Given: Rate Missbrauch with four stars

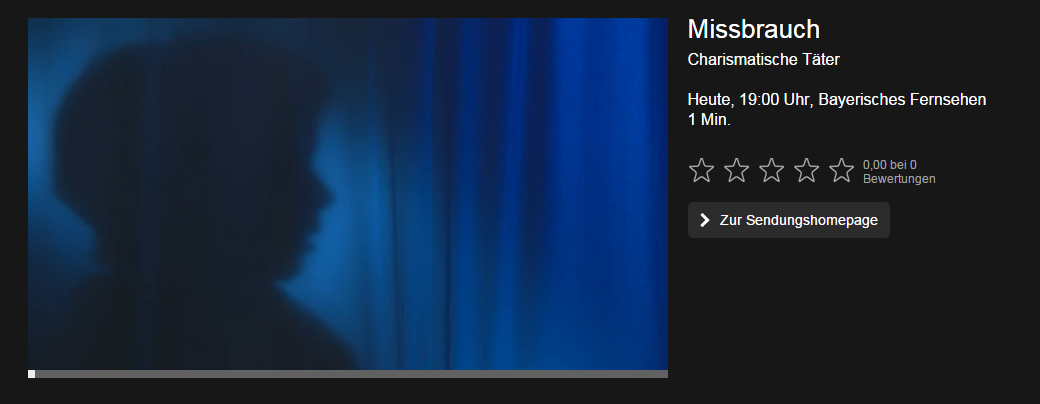Looking at the screenshot, I should (x=807, y=170).
